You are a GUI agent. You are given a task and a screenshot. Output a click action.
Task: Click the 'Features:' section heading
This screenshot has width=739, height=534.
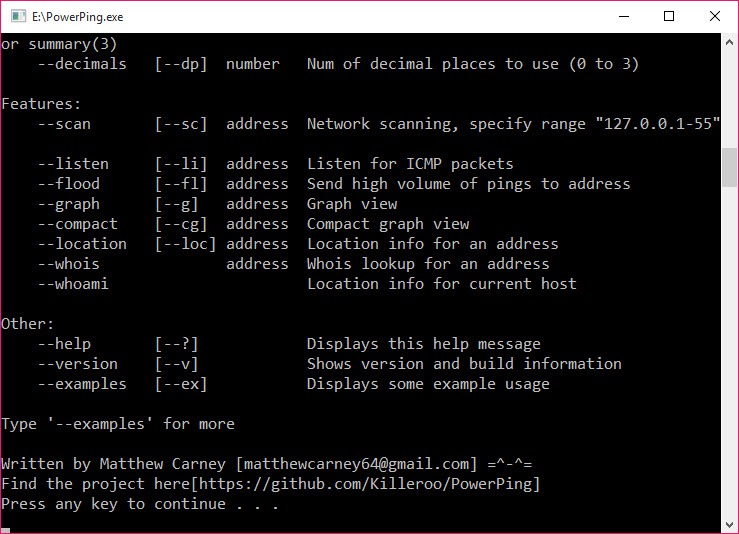point(41,104)
